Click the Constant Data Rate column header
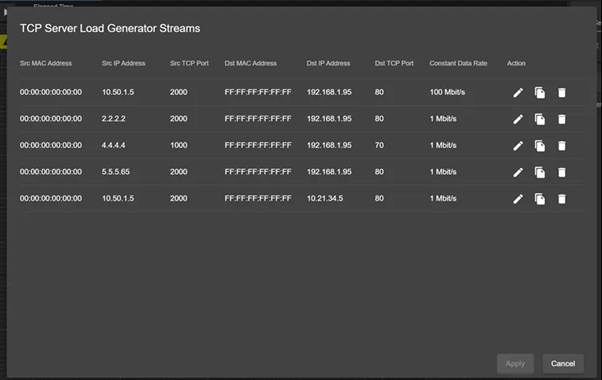This screenshot has width=602, height=380. tap(458, 63)
